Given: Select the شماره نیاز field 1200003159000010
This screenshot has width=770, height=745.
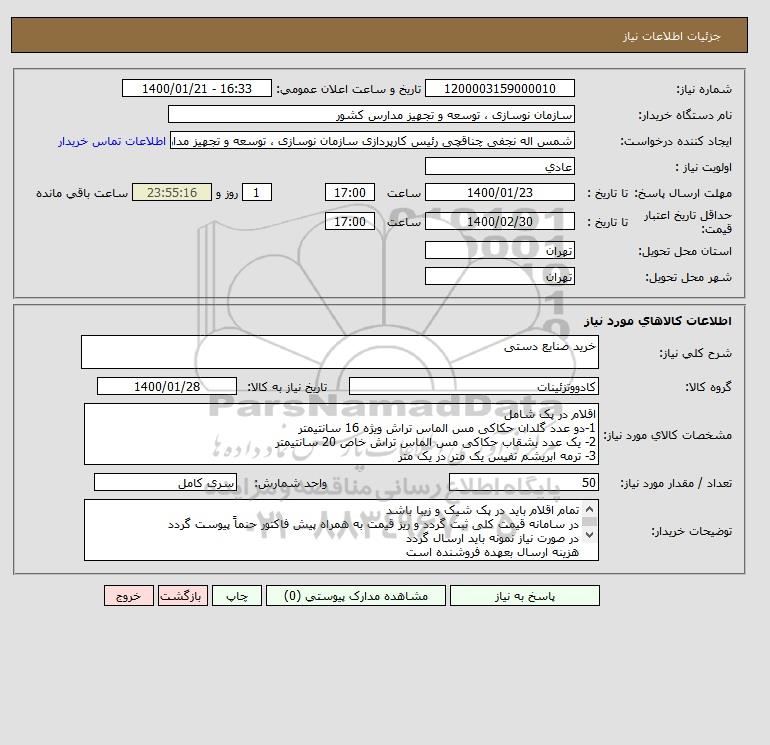Looking at the screenshot, I should (499, 88).
